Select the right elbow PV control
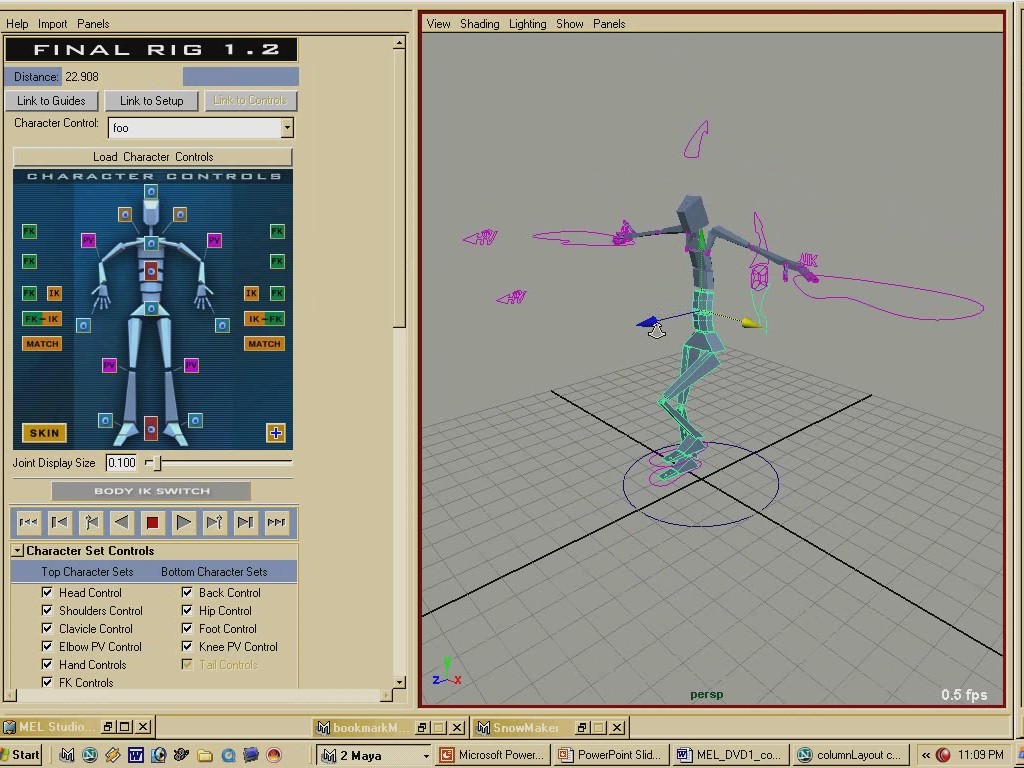 [x=214, y=241]
